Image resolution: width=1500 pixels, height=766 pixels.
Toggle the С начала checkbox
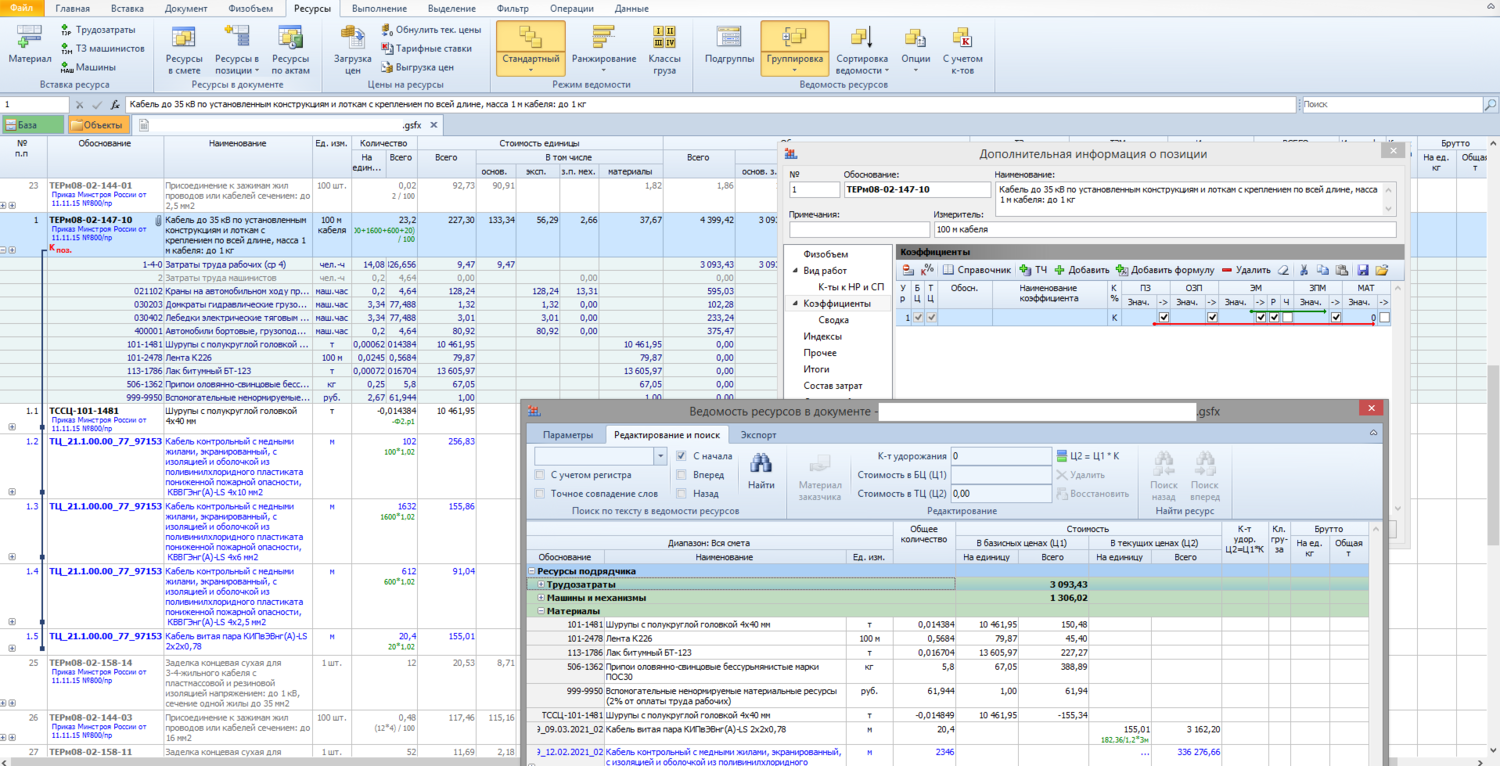[681, 456]
